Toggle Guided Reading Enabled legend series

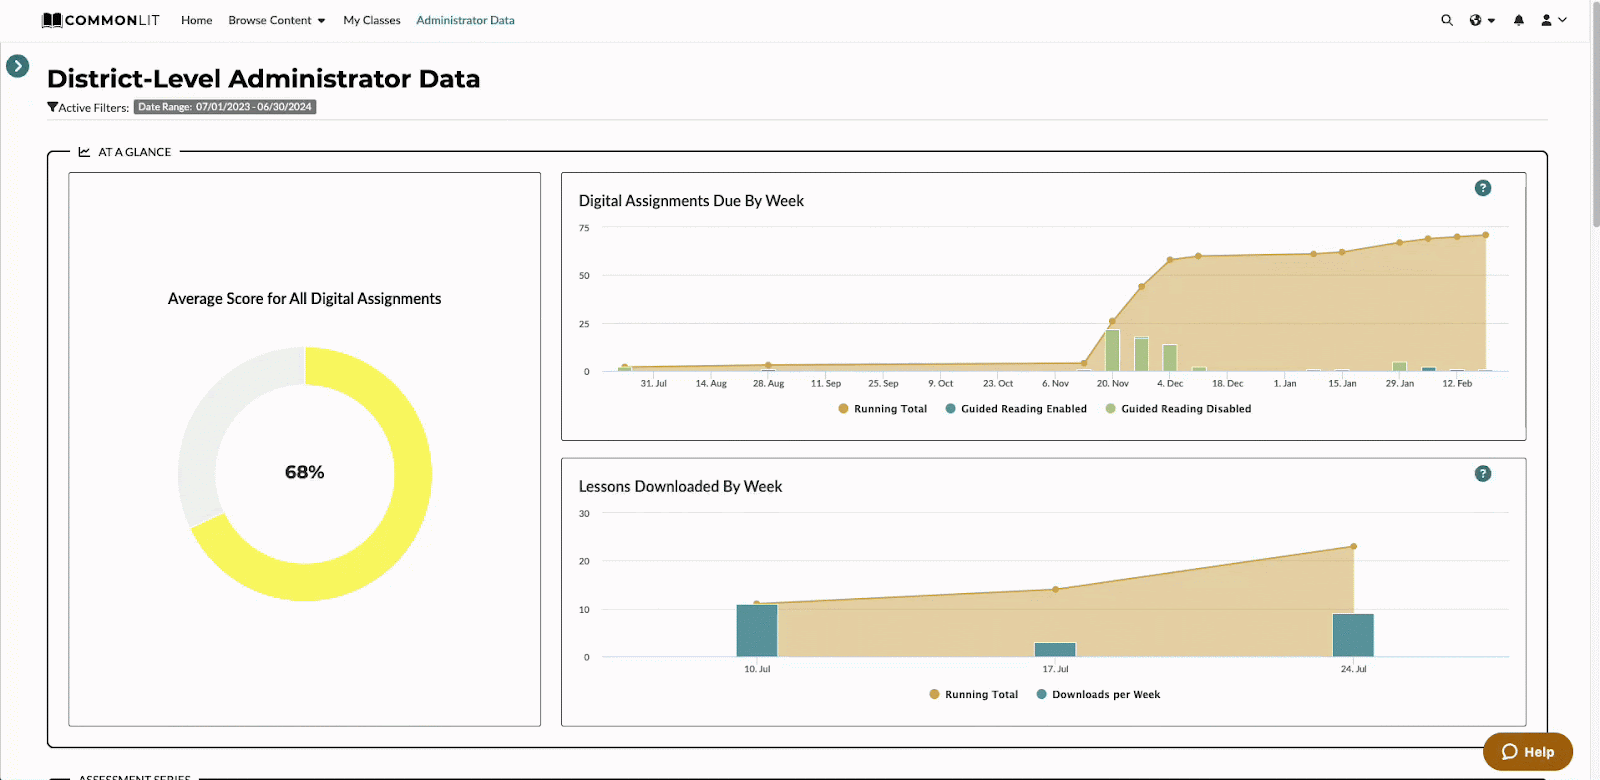(x=1016, y=409)
